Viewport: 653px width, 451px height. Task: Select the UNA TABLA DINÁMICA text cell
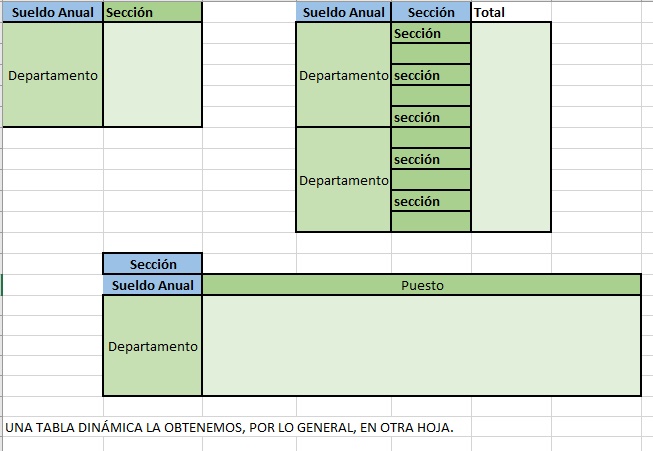(229, 427)
